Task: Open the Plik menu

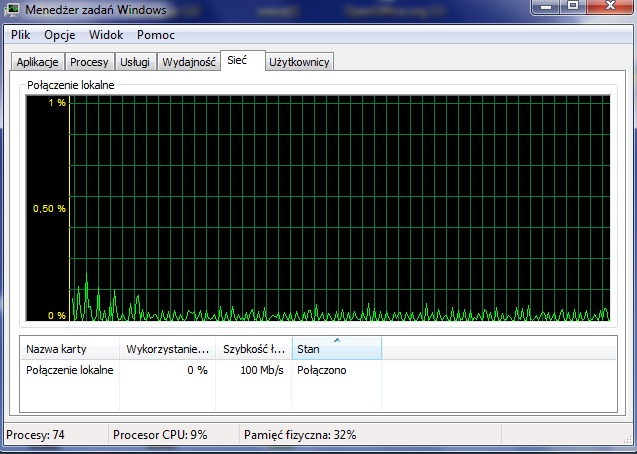Action: [20, 35]
